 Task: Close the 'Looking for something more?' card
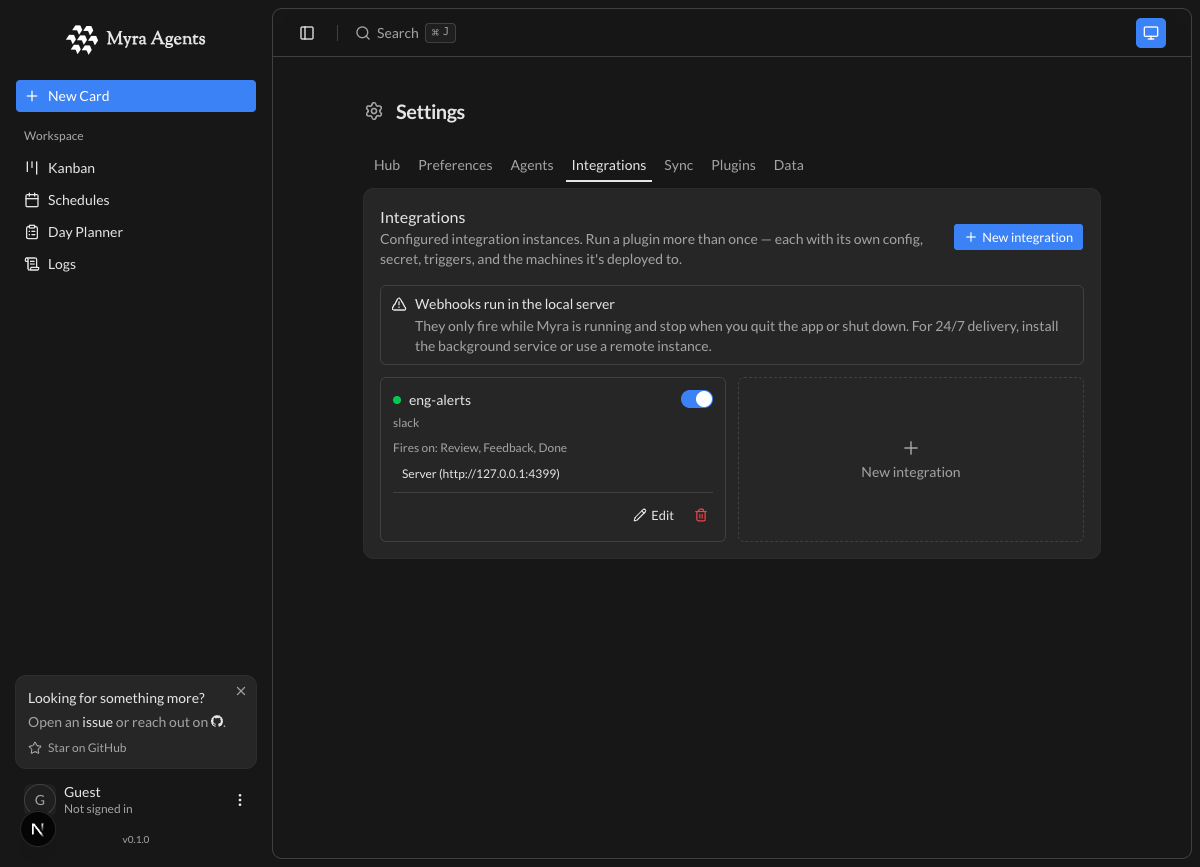click(241, 691)
